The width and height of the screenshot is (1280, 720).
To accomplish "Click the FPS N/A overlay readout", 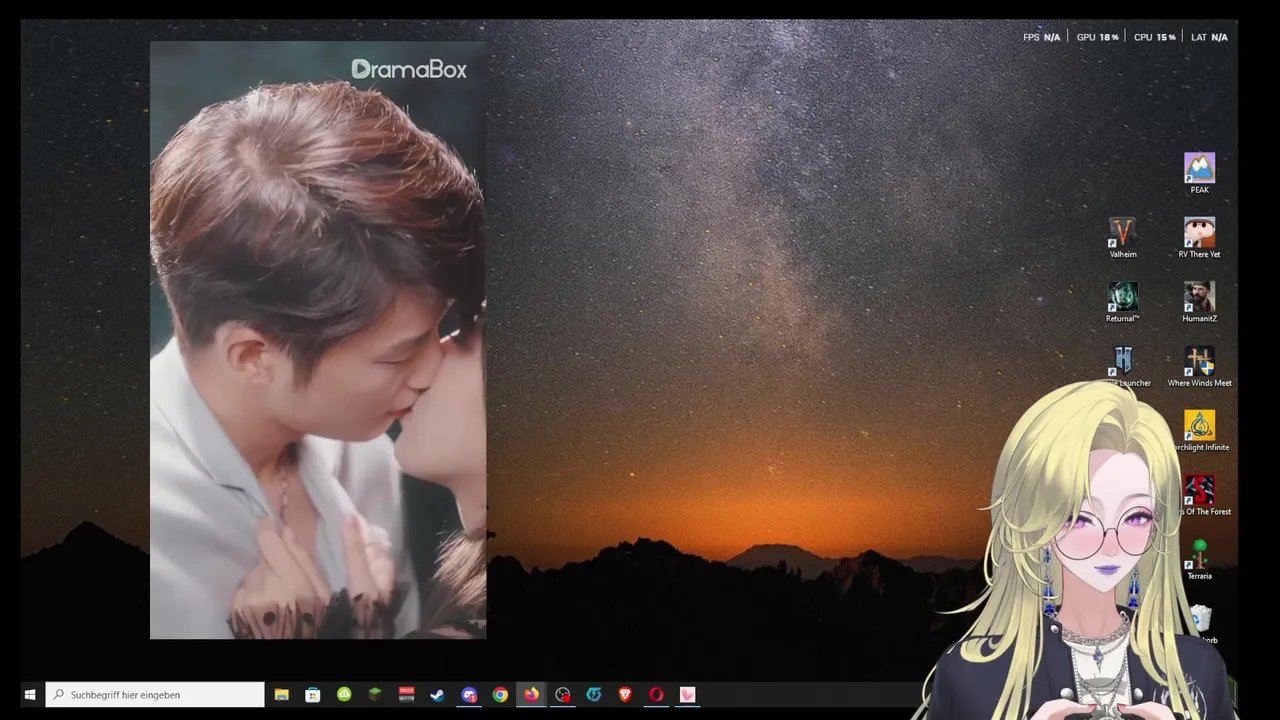I will pyautogui.click(x=1041, y=37).
